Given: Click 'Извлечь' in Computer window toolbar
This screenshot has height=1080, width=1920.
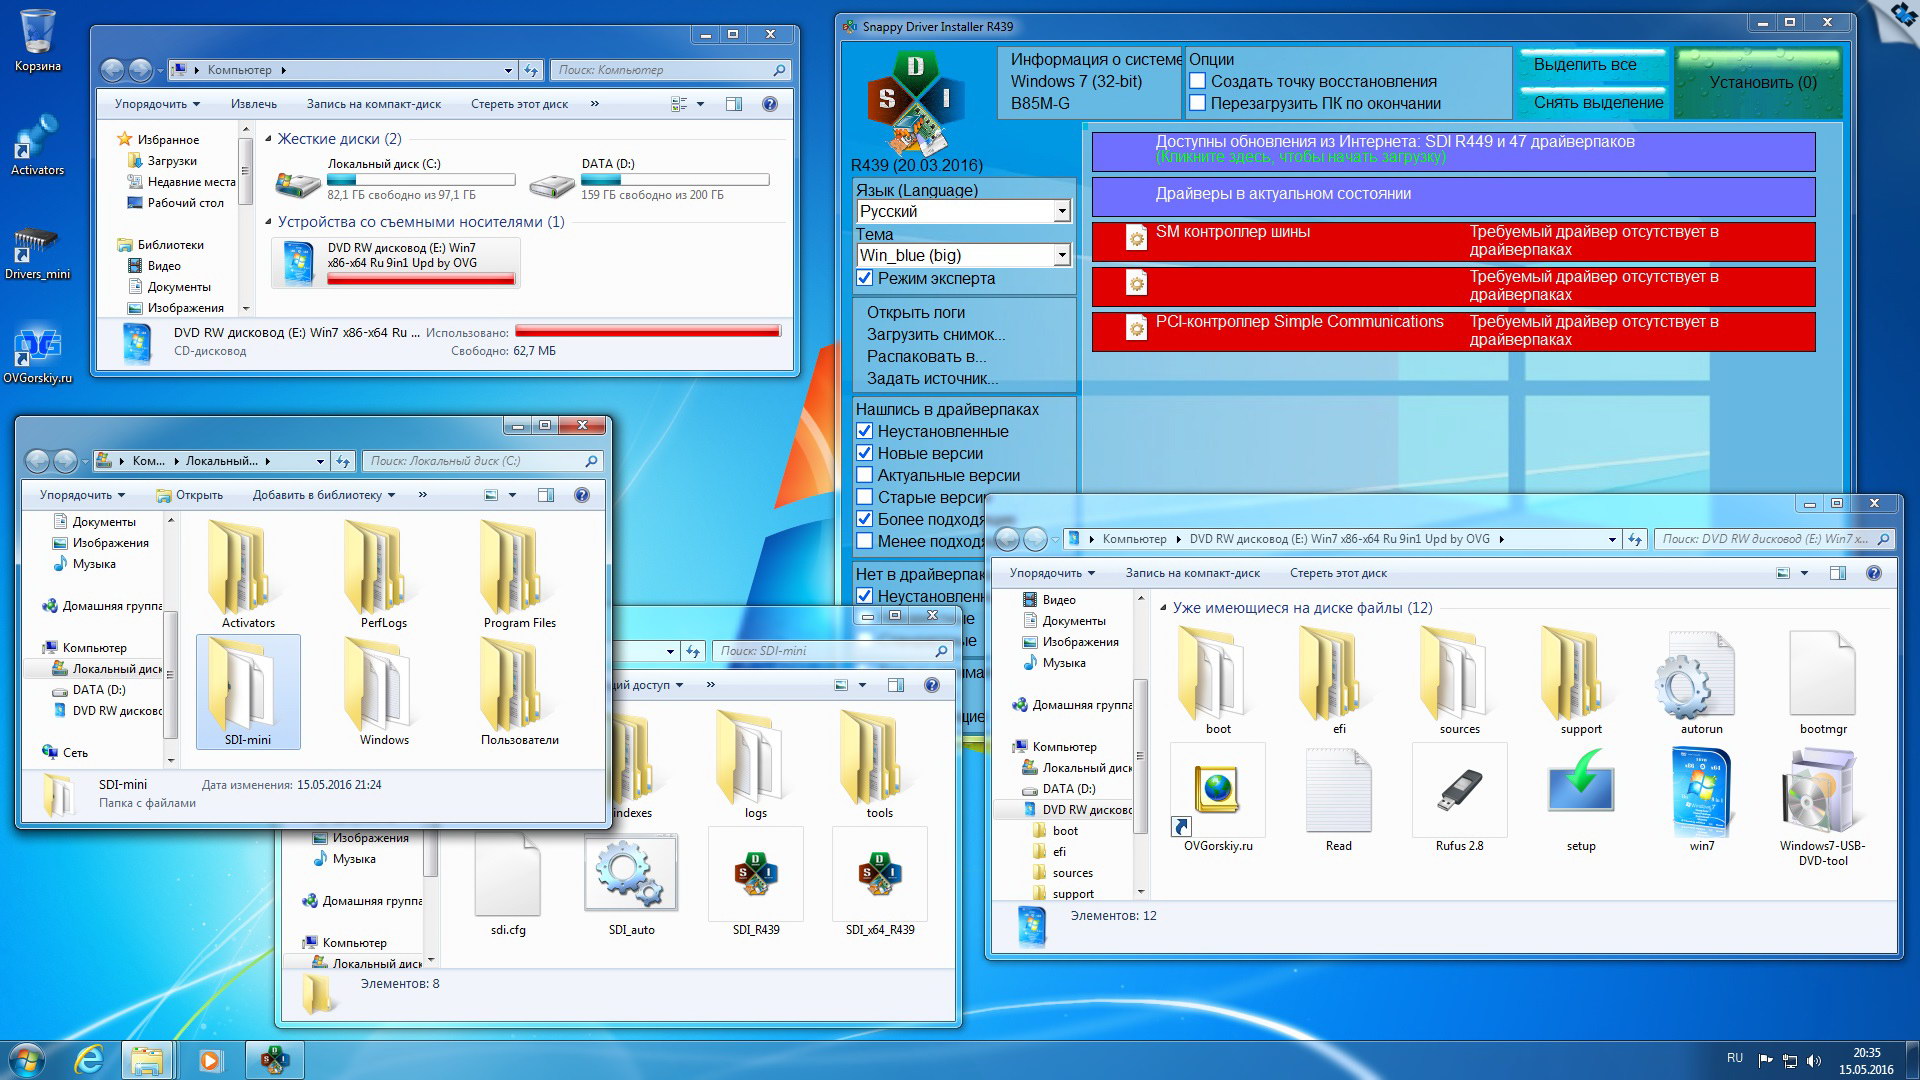Looking at the screenshot, I should click(254, 104).
